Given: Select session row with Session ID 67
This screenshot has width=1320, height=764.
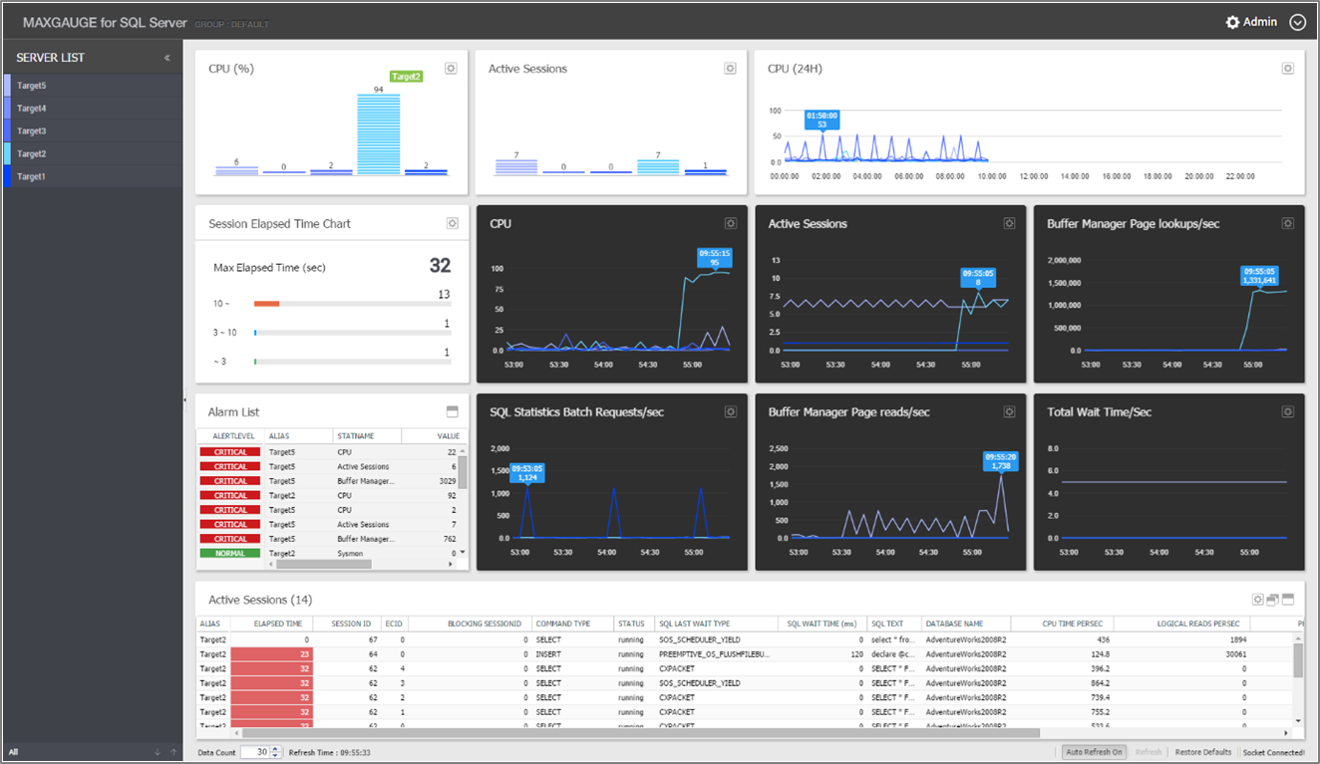Looking at the screenshot, I should click(745, 639).
